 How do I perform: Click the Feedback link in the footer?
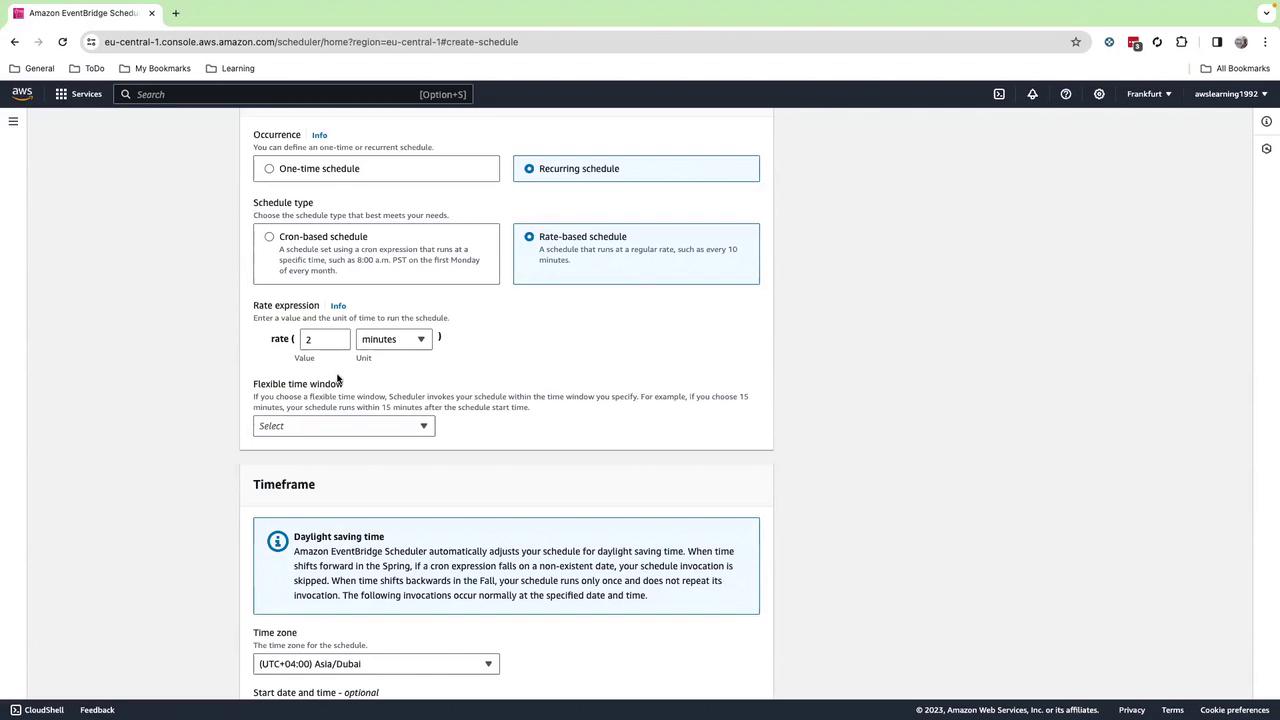coord(97,710)
